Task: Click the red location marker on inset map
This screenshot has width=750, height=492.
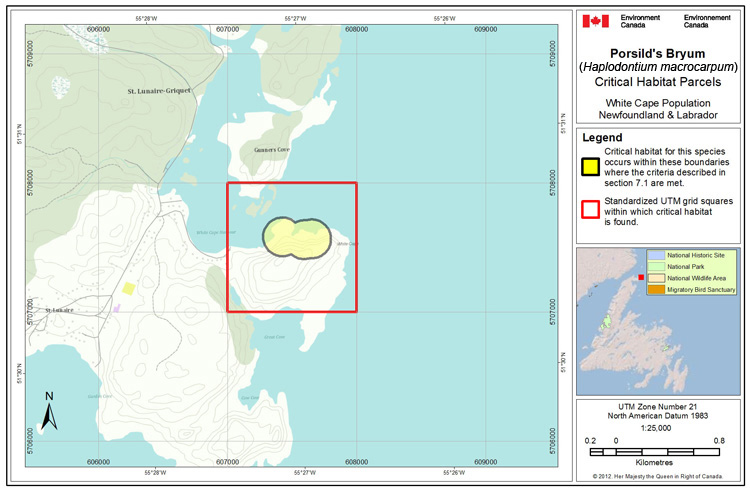Action: point(640,277)
